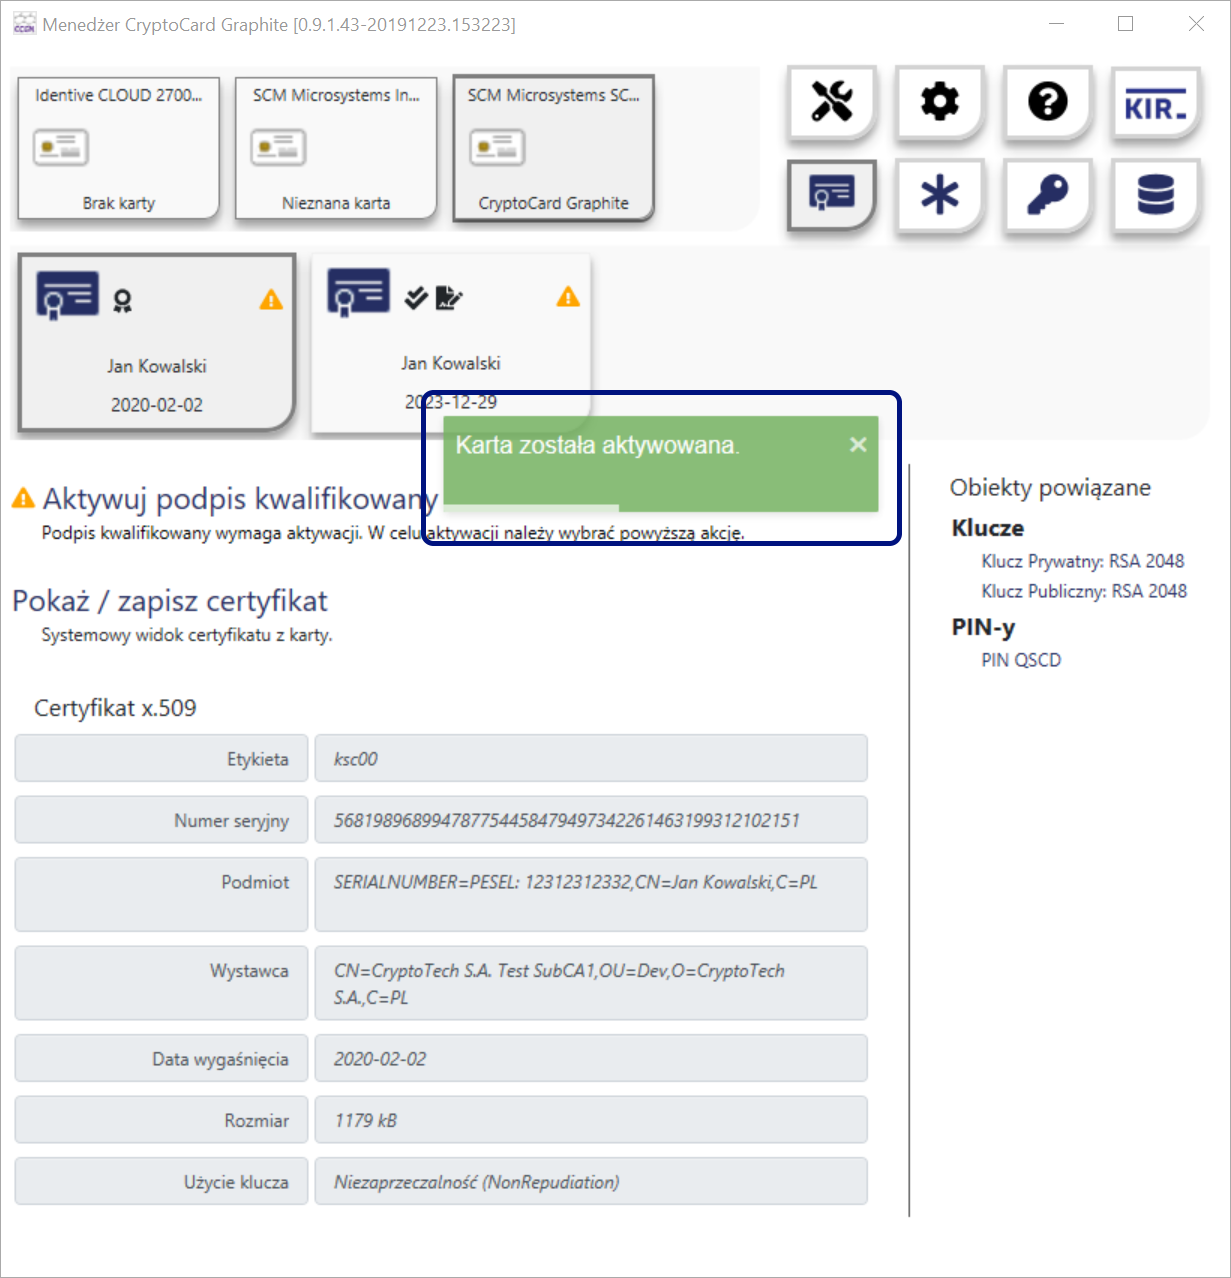Screen dimensions: 1231x1278
Task: Open the keys view icon
Action: 1047,194
